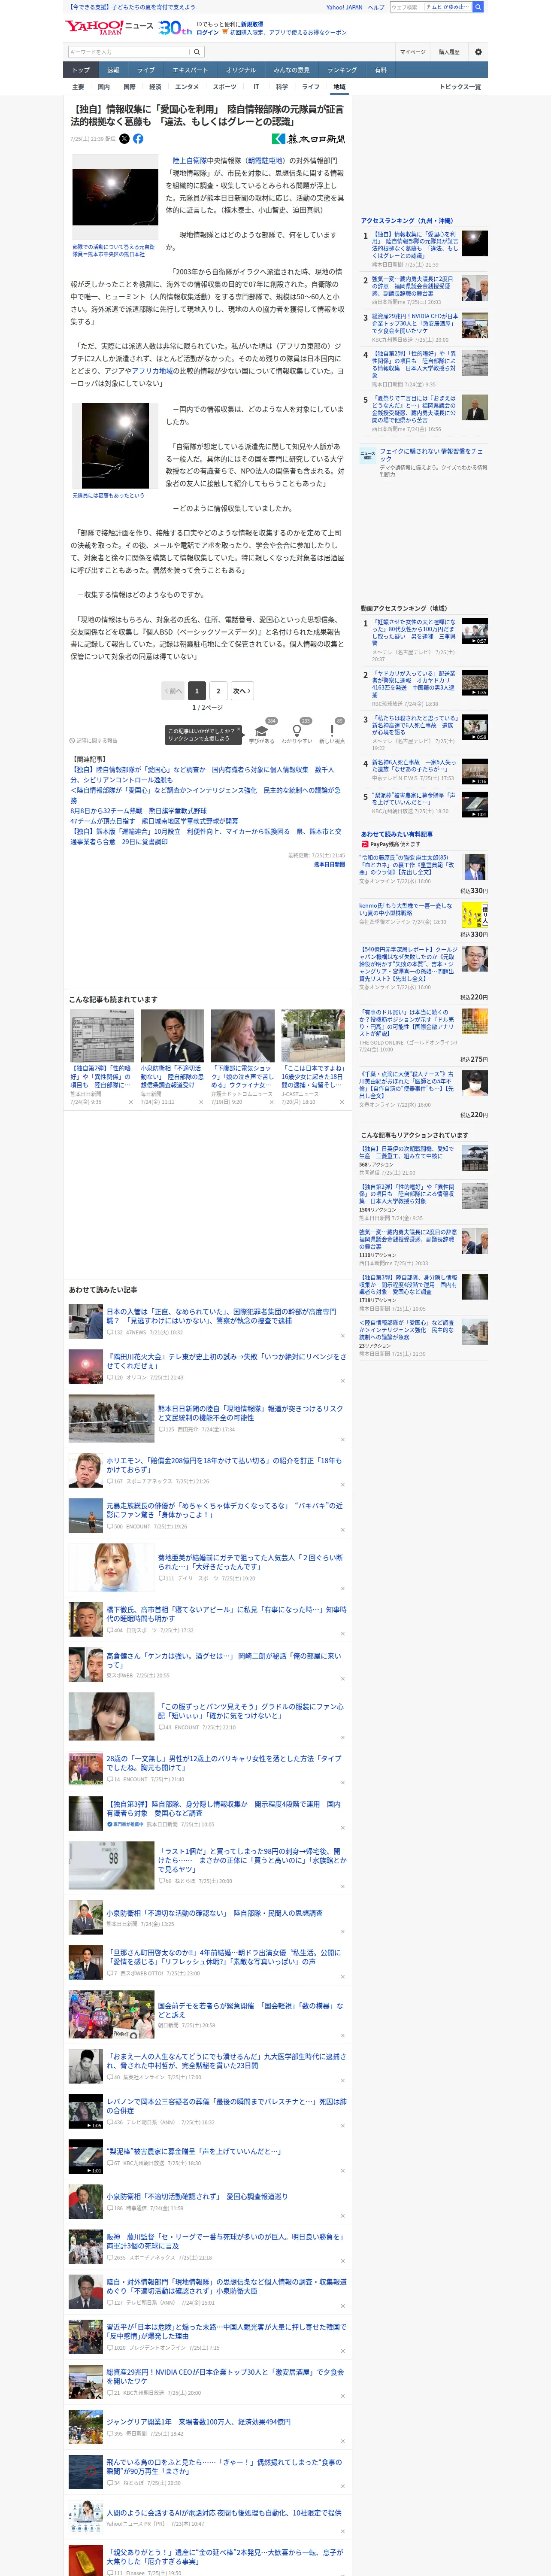Open トピックス一覧 link
This screenshot has height=2576, width=551.
(460, 87)
